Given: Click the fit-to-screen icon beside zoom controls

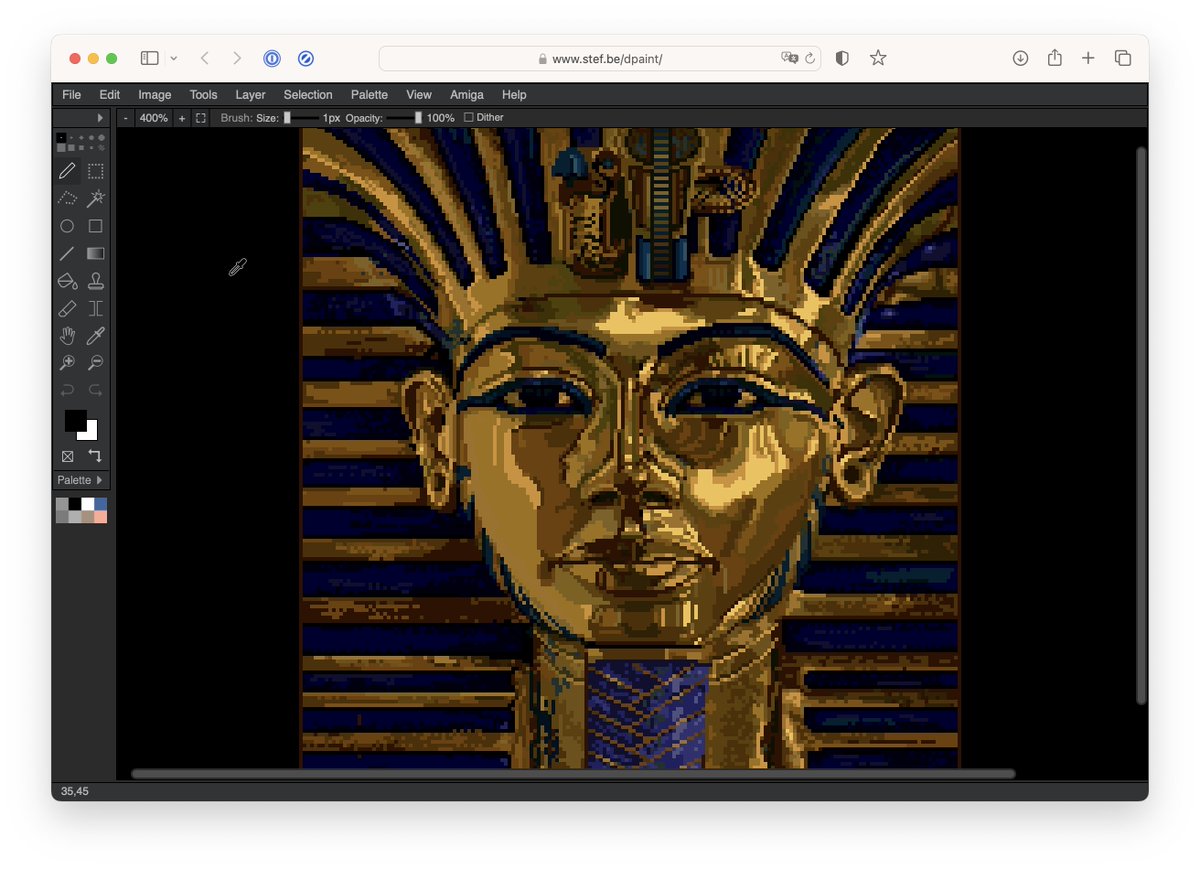Looking at the screenshot, I should click(x=201, y=118).
